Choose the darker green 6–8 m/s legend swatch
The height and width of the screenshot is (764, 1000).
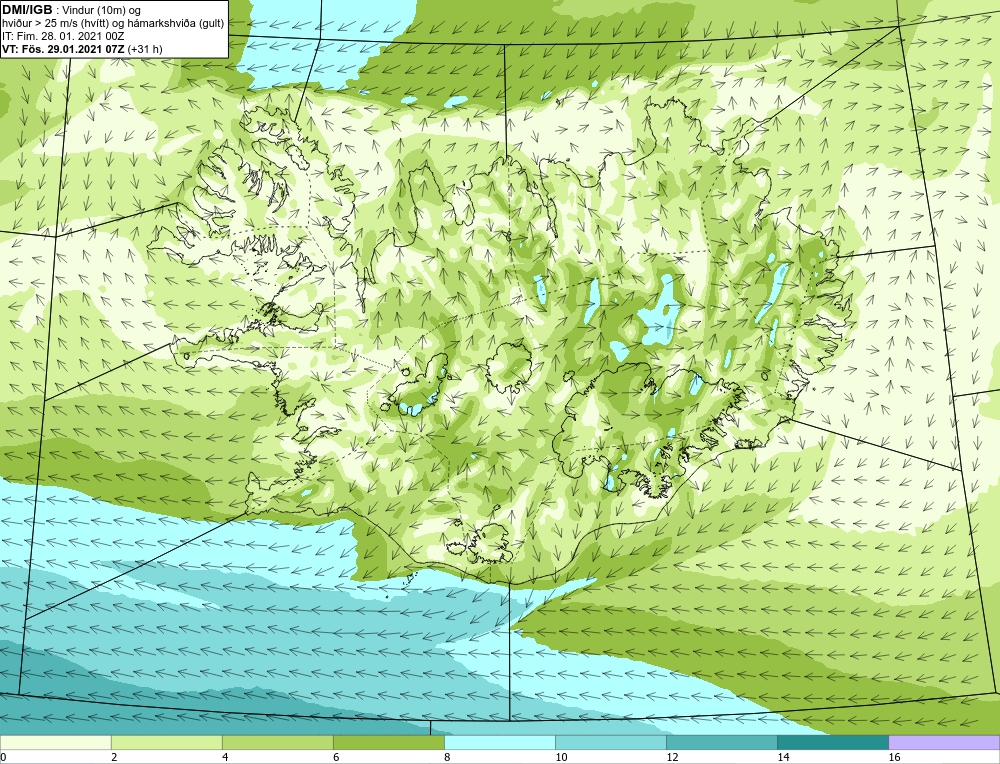(x=388, y=742)
